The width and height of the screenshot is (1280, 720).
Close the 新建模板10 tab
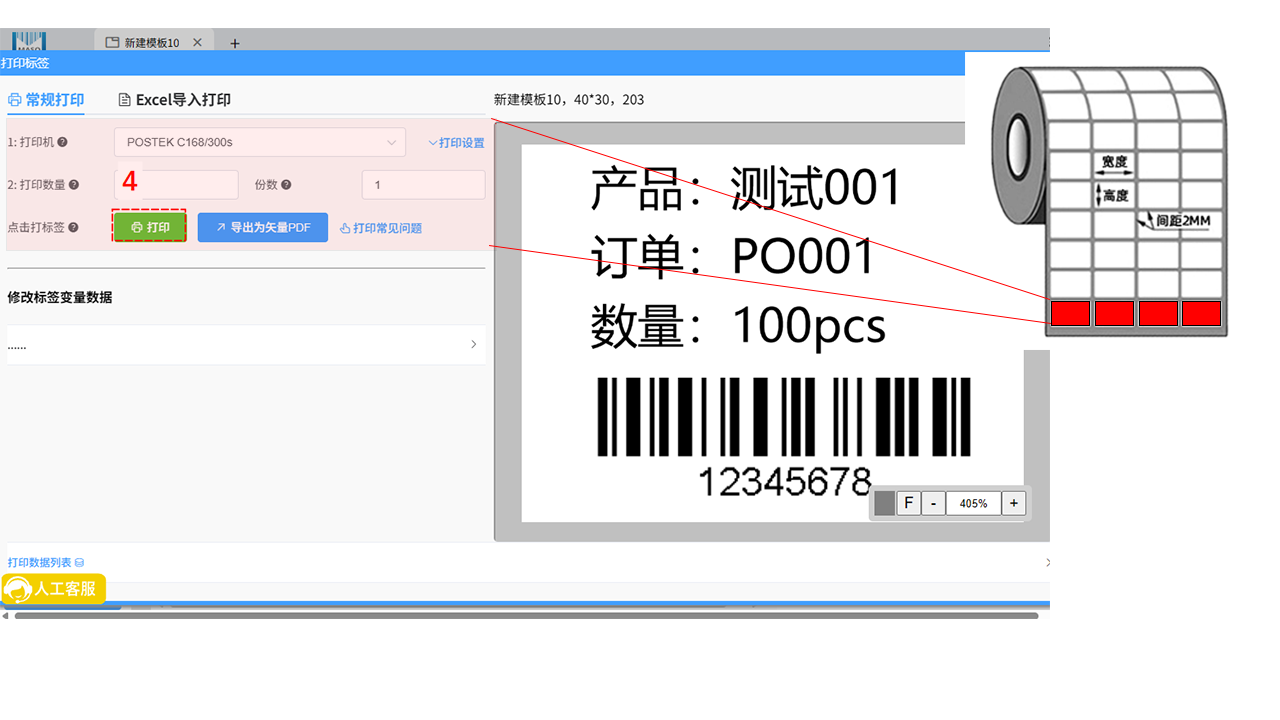tap(198, 43)
